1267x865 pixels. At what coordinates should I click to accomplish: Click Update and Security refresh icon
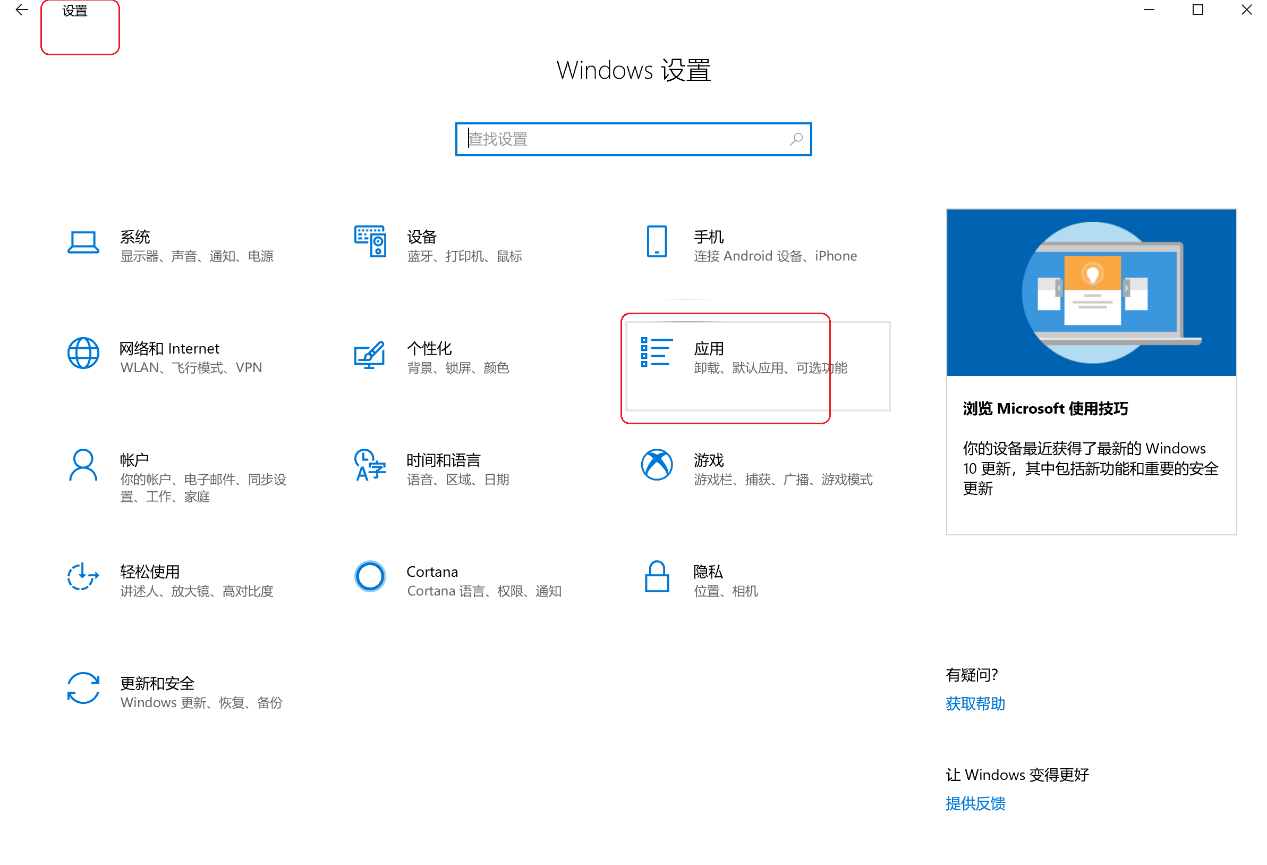point(83,688)
